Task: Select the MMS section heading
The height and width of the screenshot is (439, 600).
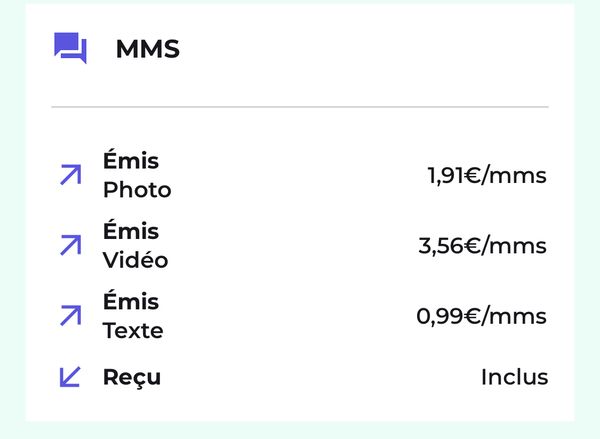Action: (x=147, y=49)
